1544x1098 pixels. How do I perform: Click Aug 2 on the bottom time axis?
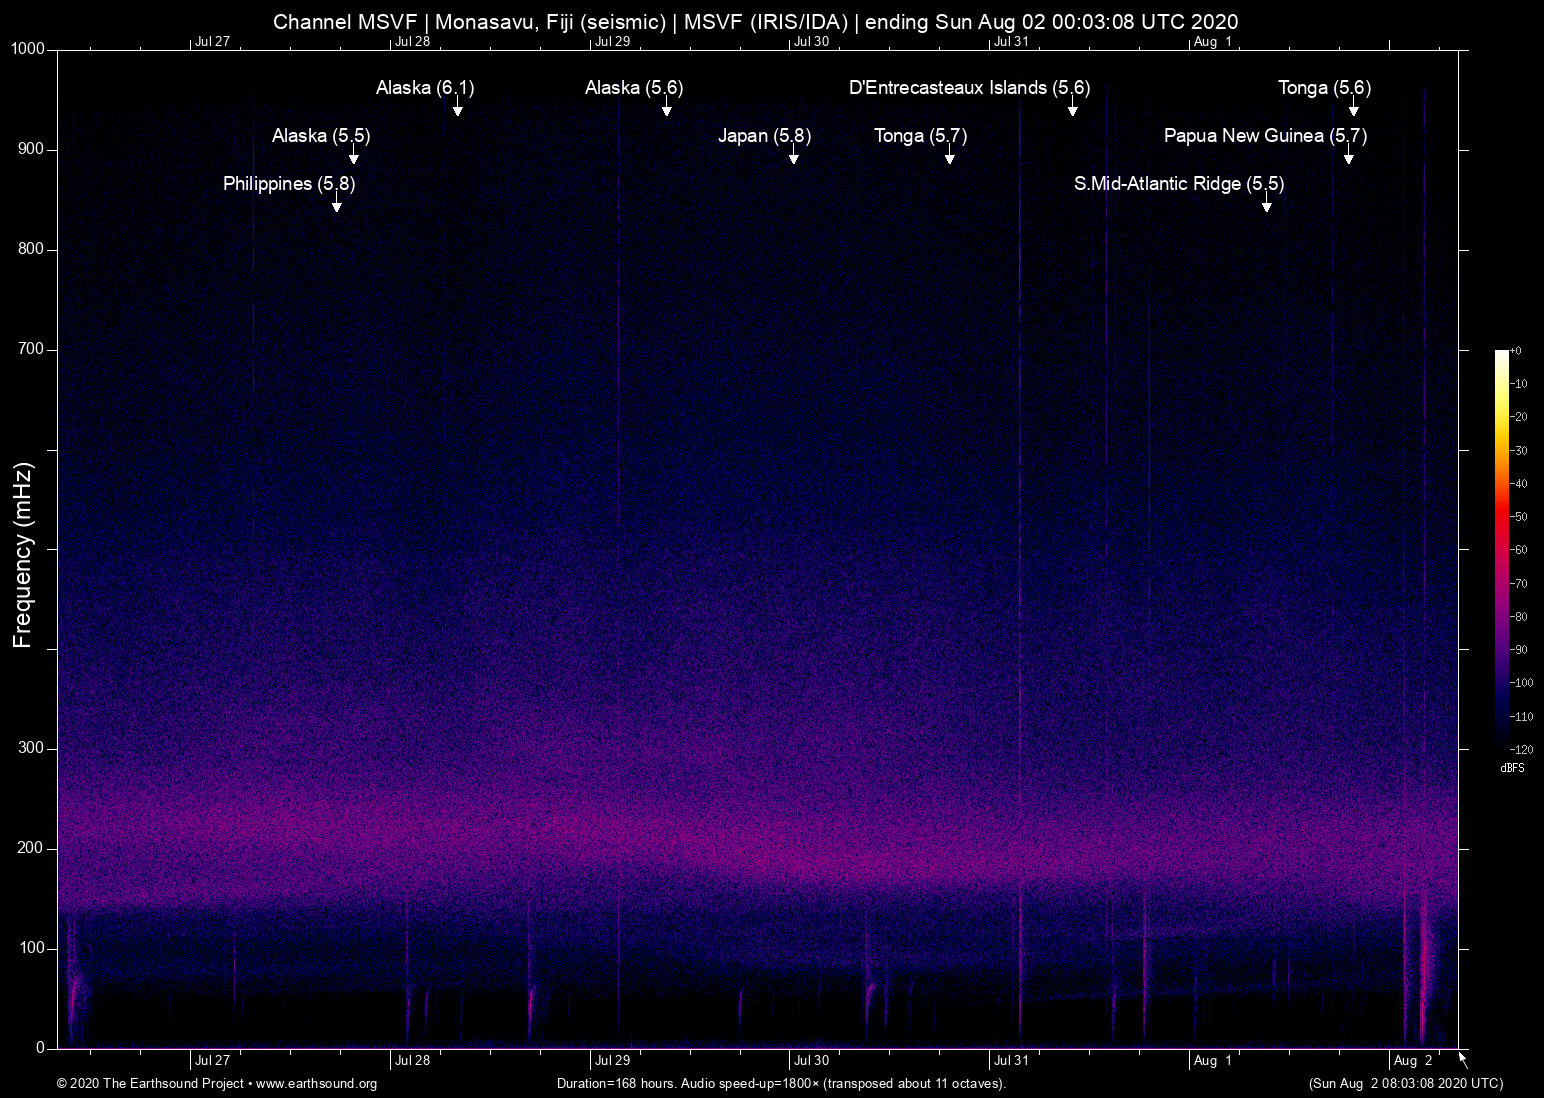tap(1413, 1060)
